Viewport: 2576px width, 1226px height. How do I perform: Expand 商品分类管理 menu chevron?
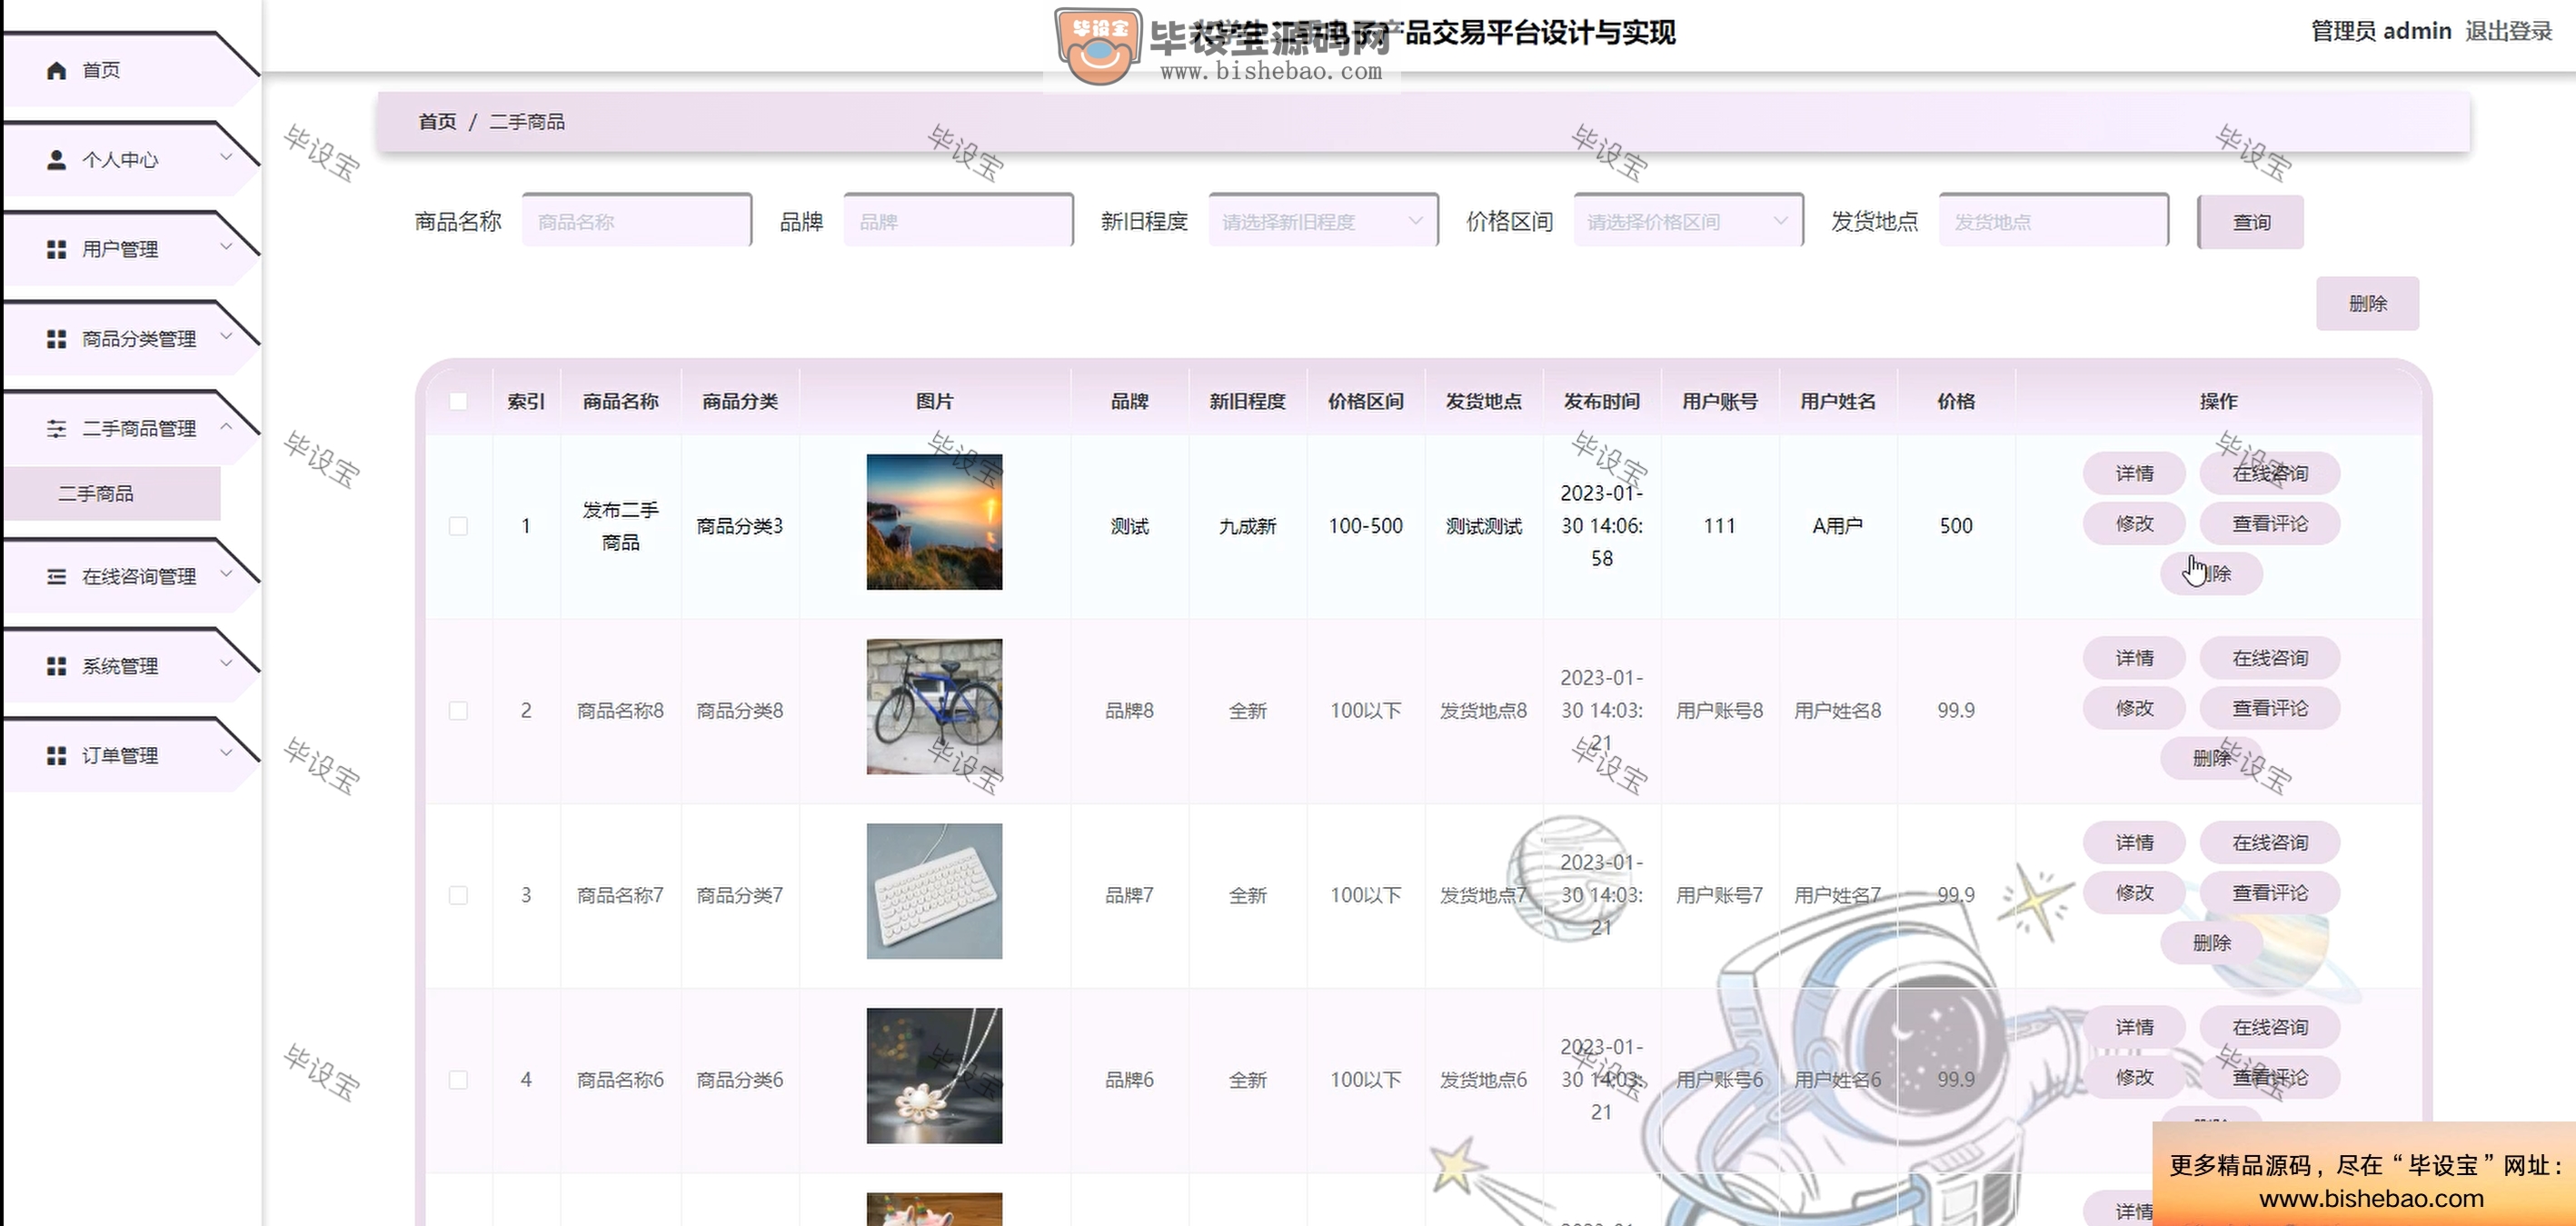[x=227, y=336]
